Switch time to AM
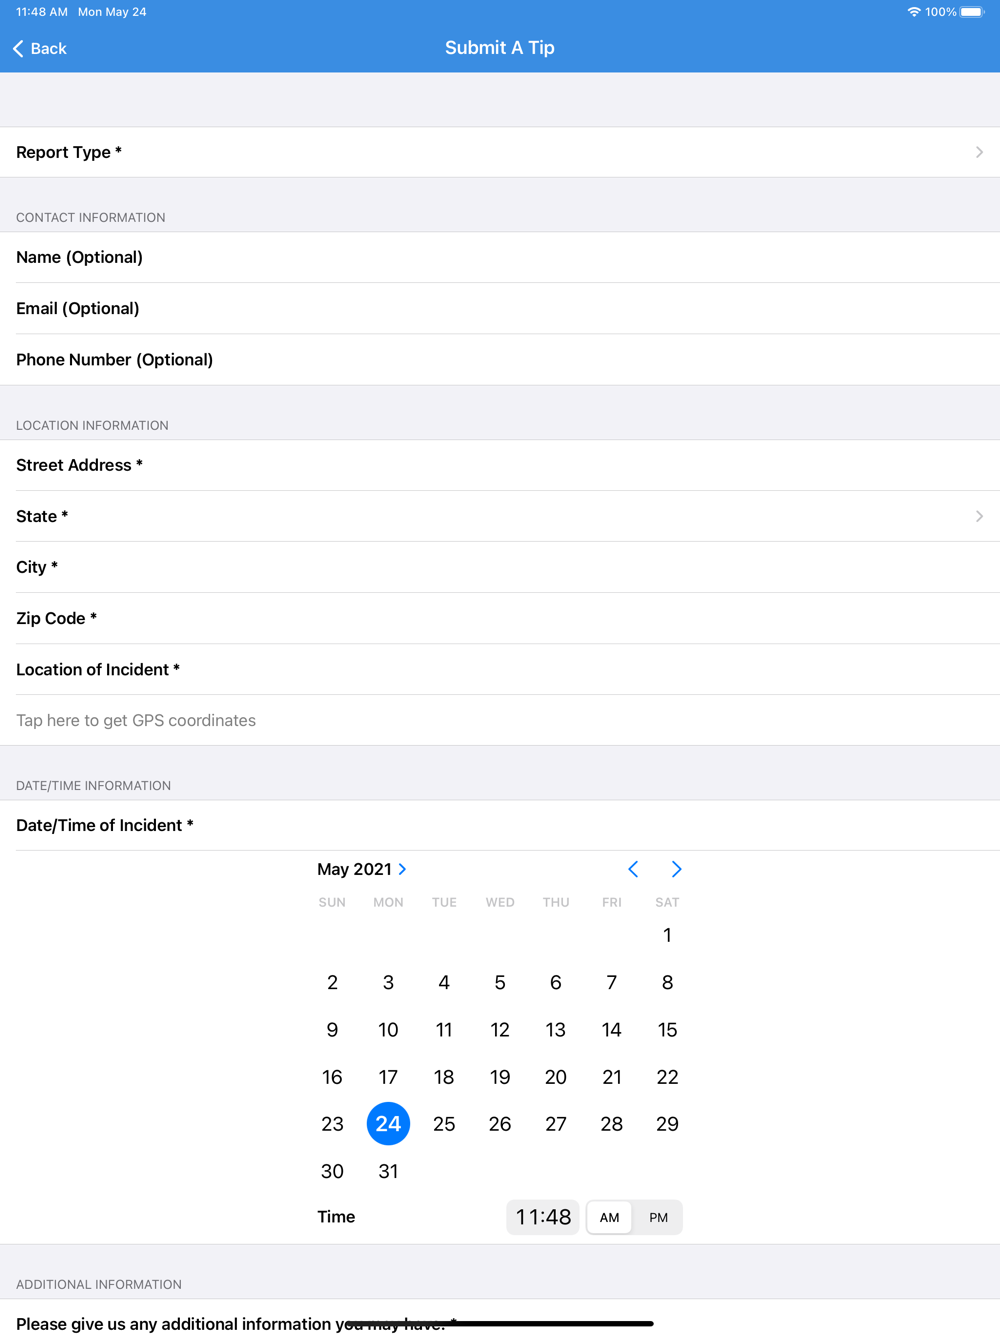The image size is (1000, 1334). pos(609,1217)
